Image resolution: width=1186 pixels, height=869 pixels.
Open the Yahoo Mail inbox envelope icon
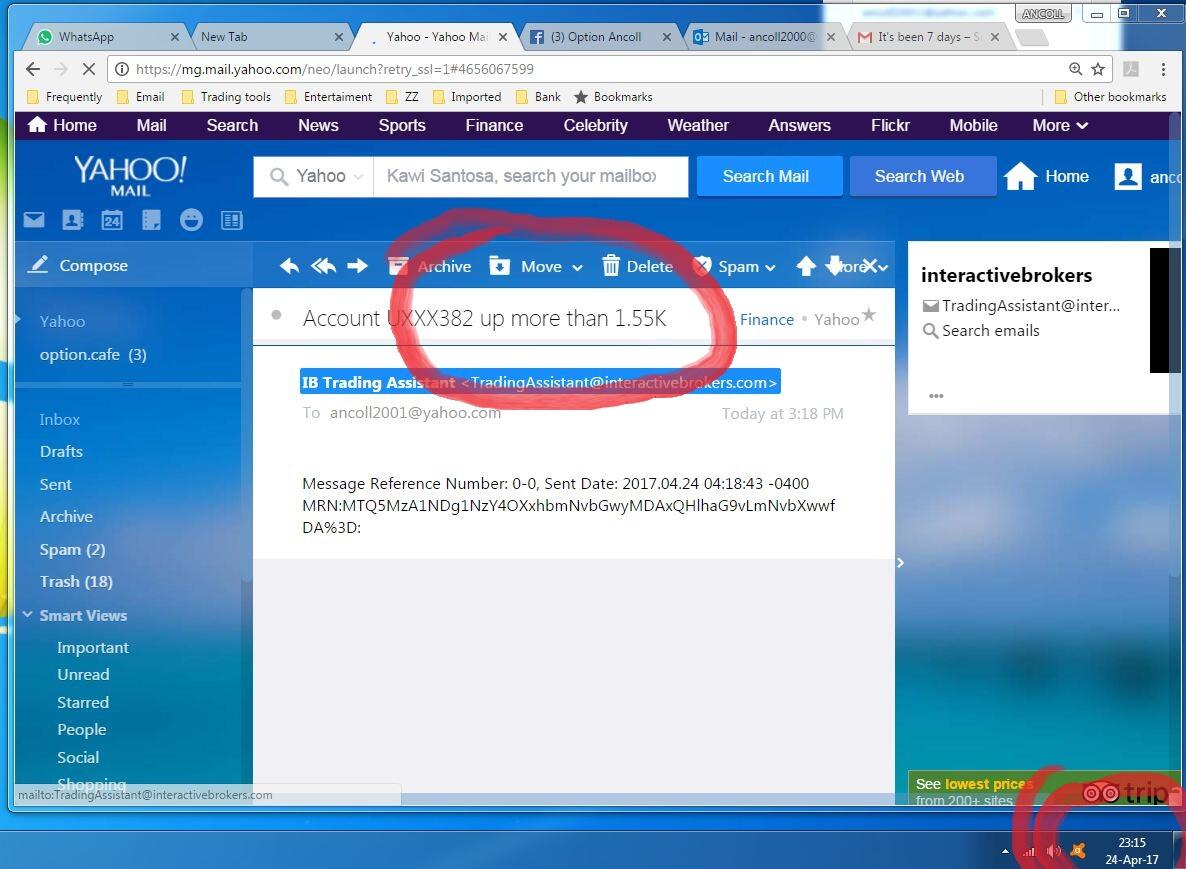pos(34,220)
